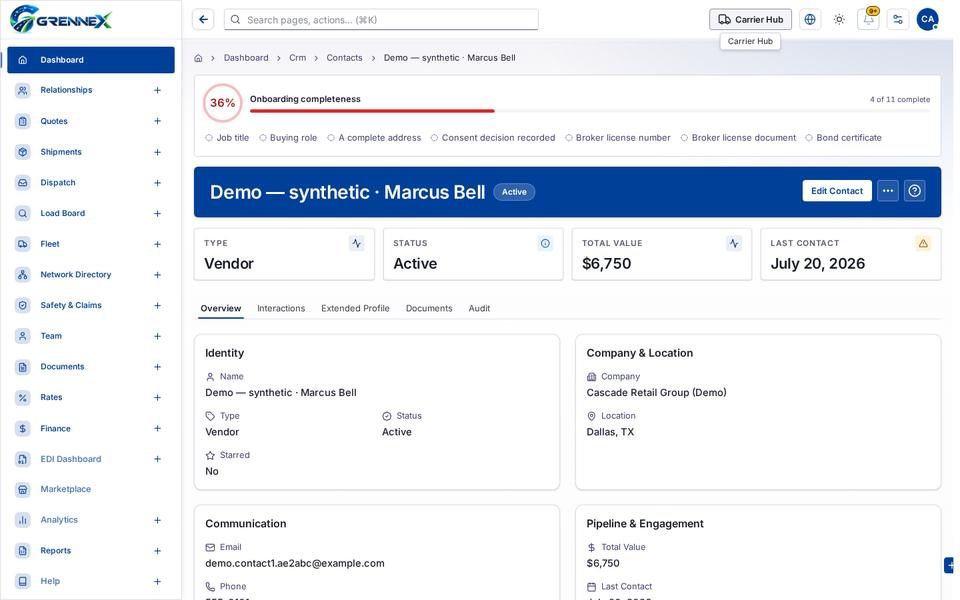This screenshot has width=960, height=600.
Task: Click the activity icon on the Type card
Action: point(356,244)
